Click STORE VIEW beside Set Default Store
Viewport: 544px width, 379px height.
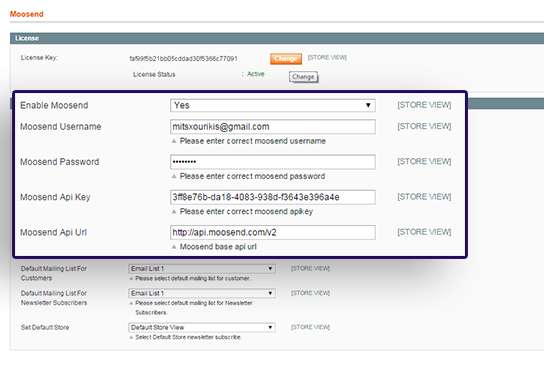[311, 327]
